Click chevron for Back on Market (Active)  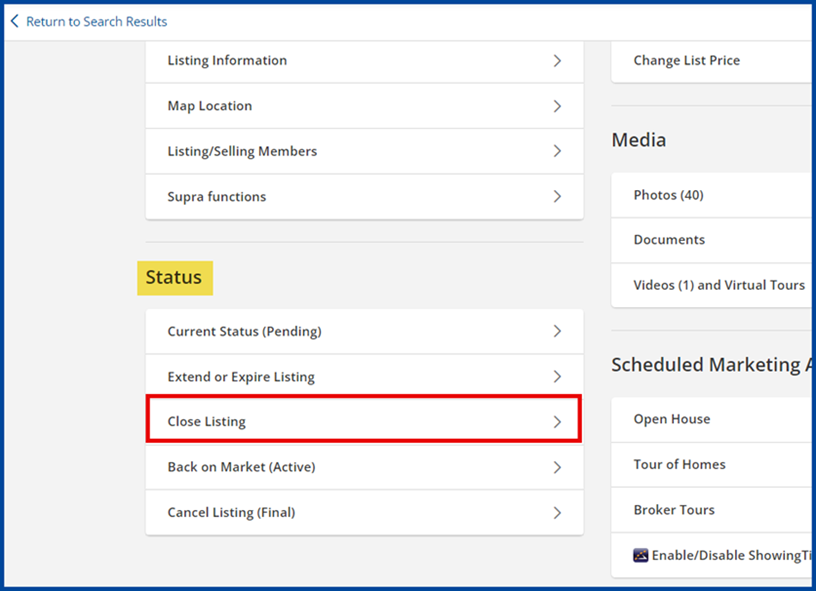557,467
